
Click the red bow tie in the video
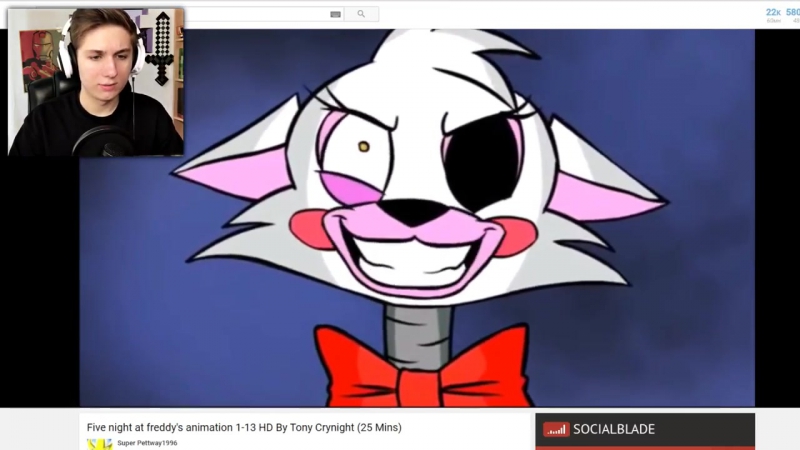(422, 368)
